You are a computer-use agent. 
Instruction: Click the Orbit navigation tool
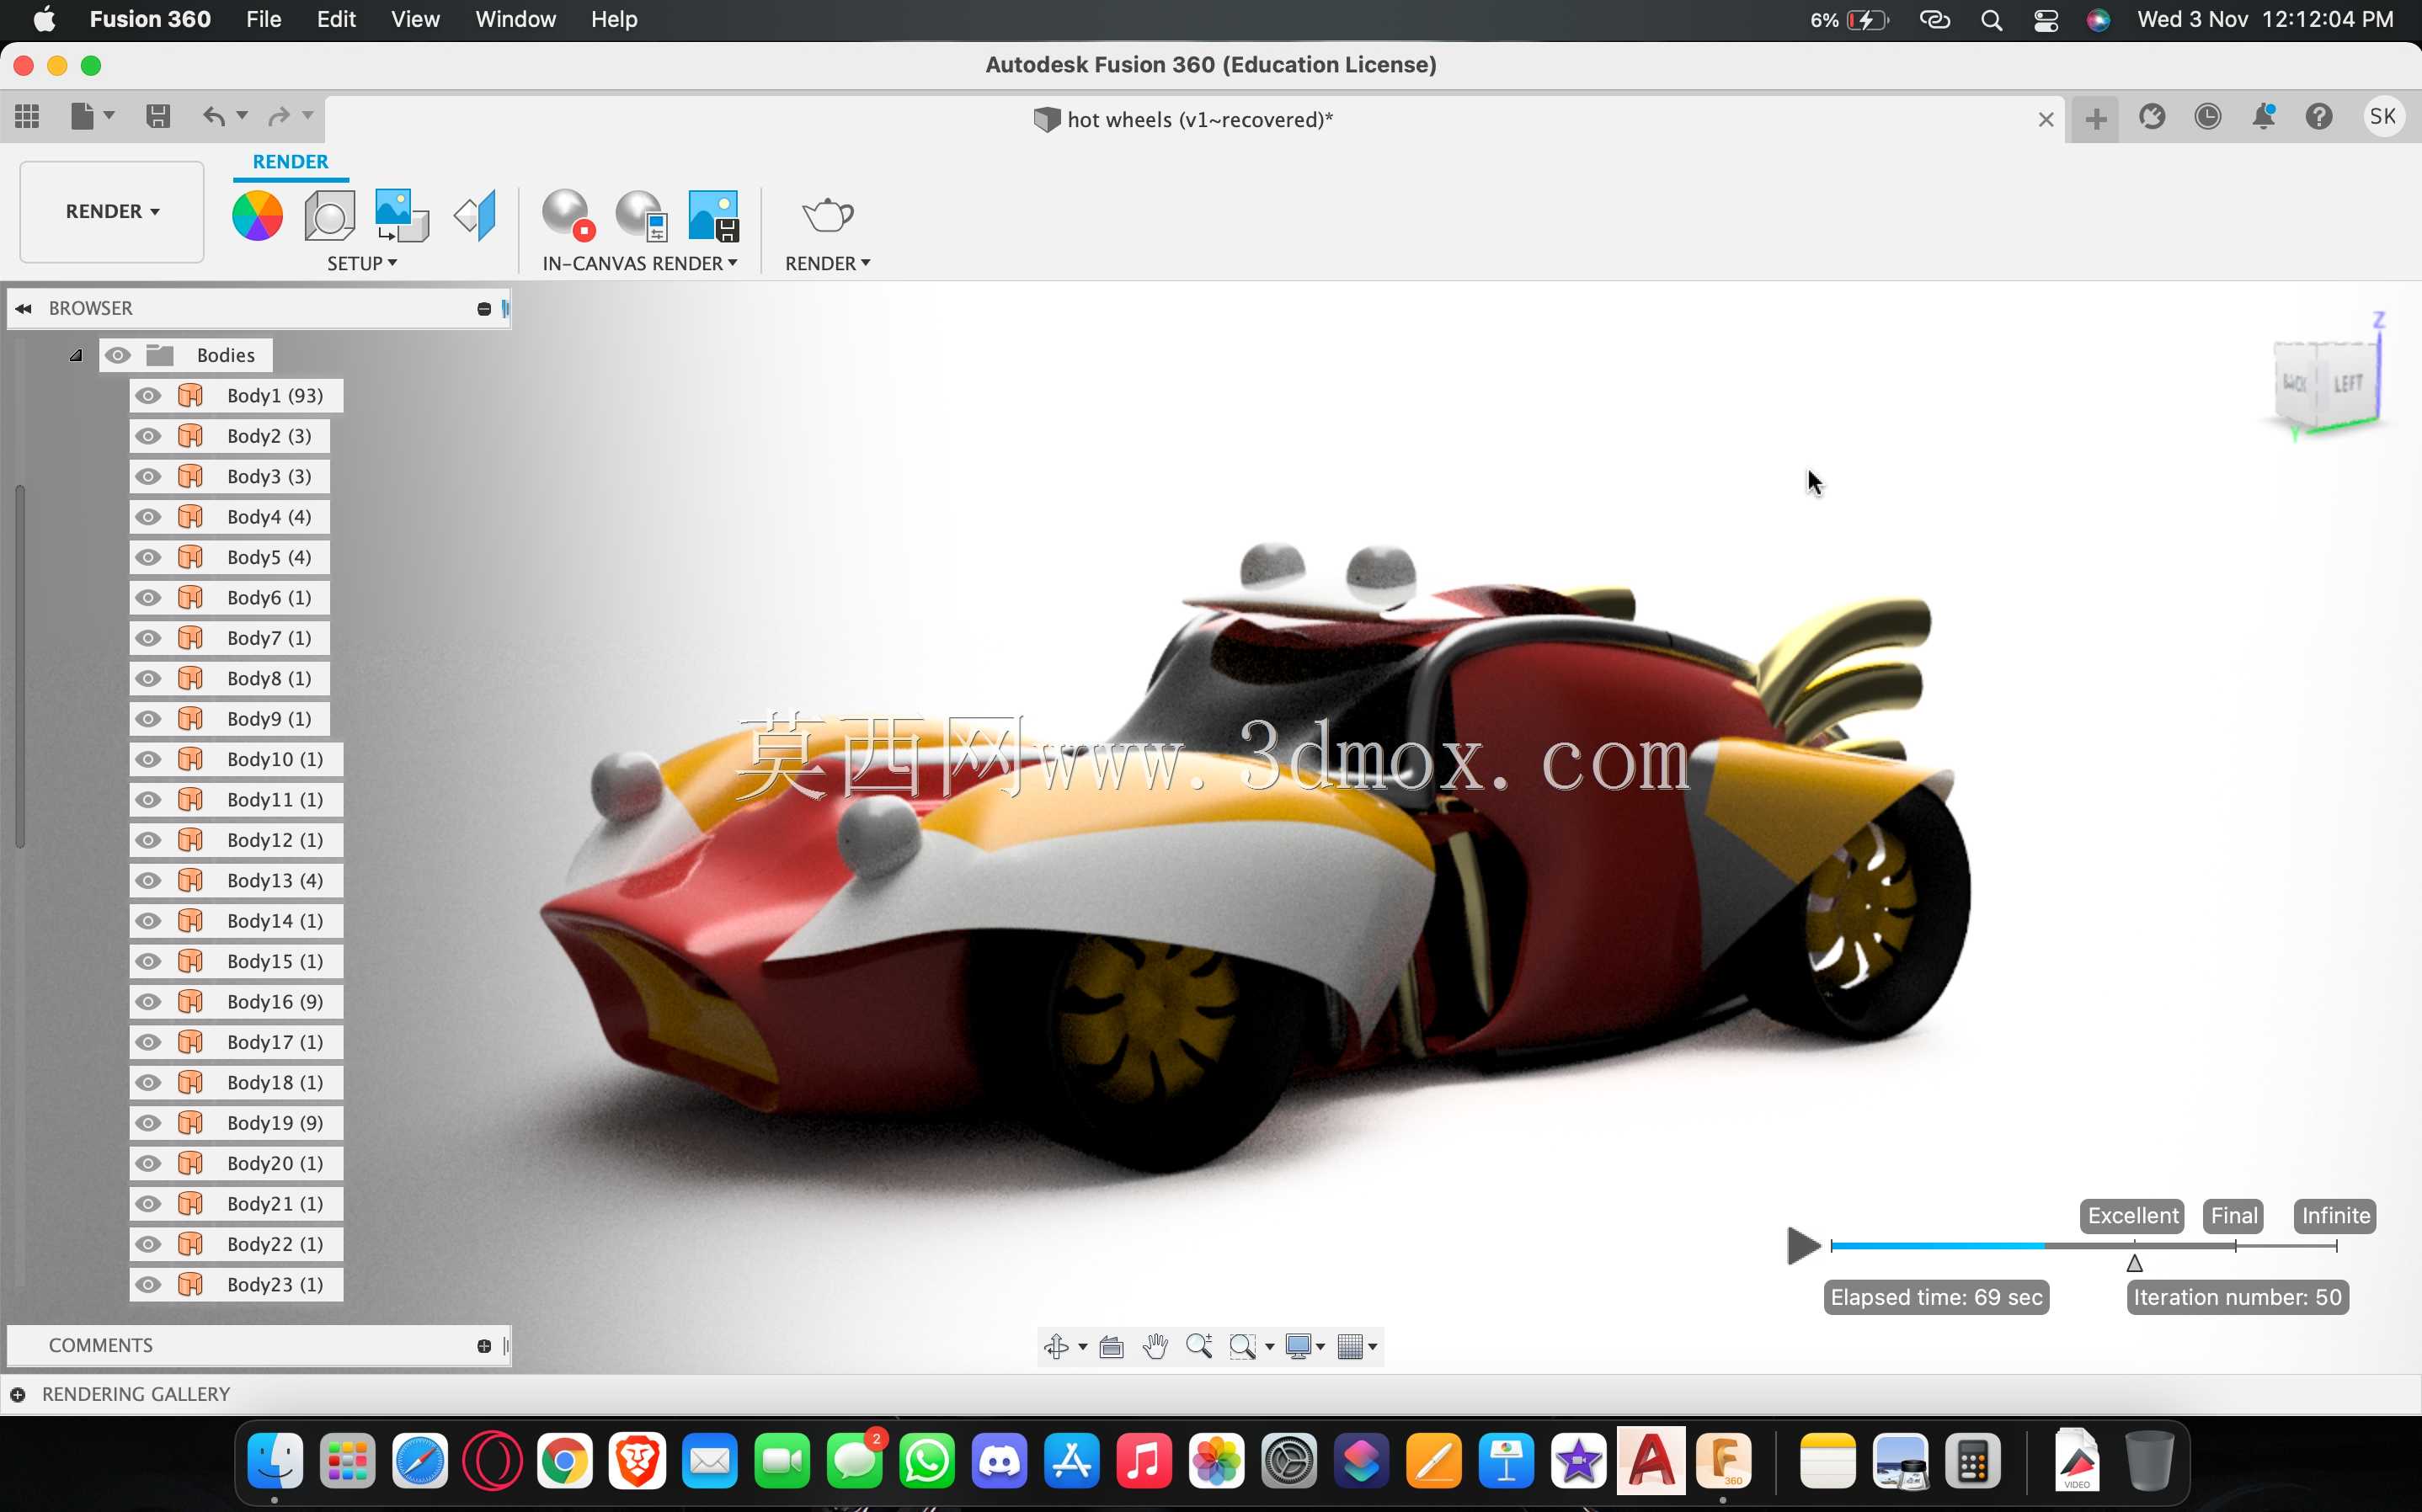[1056, 1346]
